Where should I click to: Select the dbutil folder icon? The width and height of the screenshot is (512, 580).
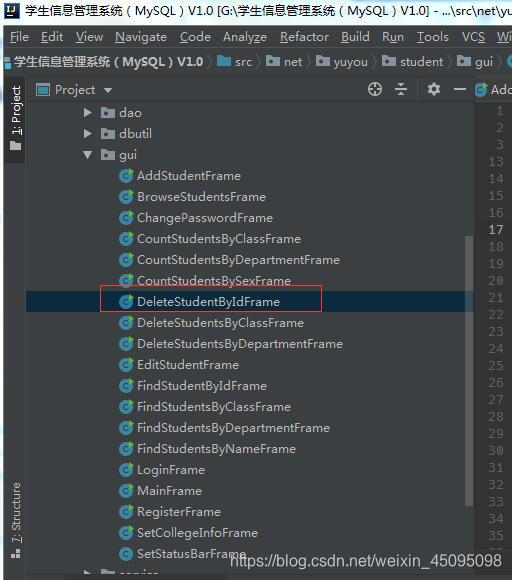108,134
